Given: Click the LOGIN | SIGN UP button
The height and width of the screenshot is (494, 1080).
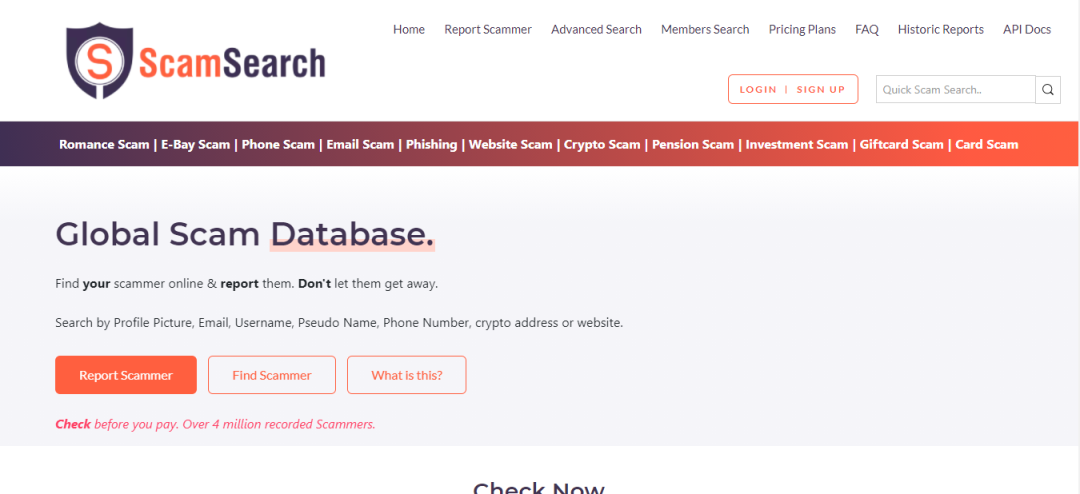Looking at the screenshot, I should click(x=793, y=90).
